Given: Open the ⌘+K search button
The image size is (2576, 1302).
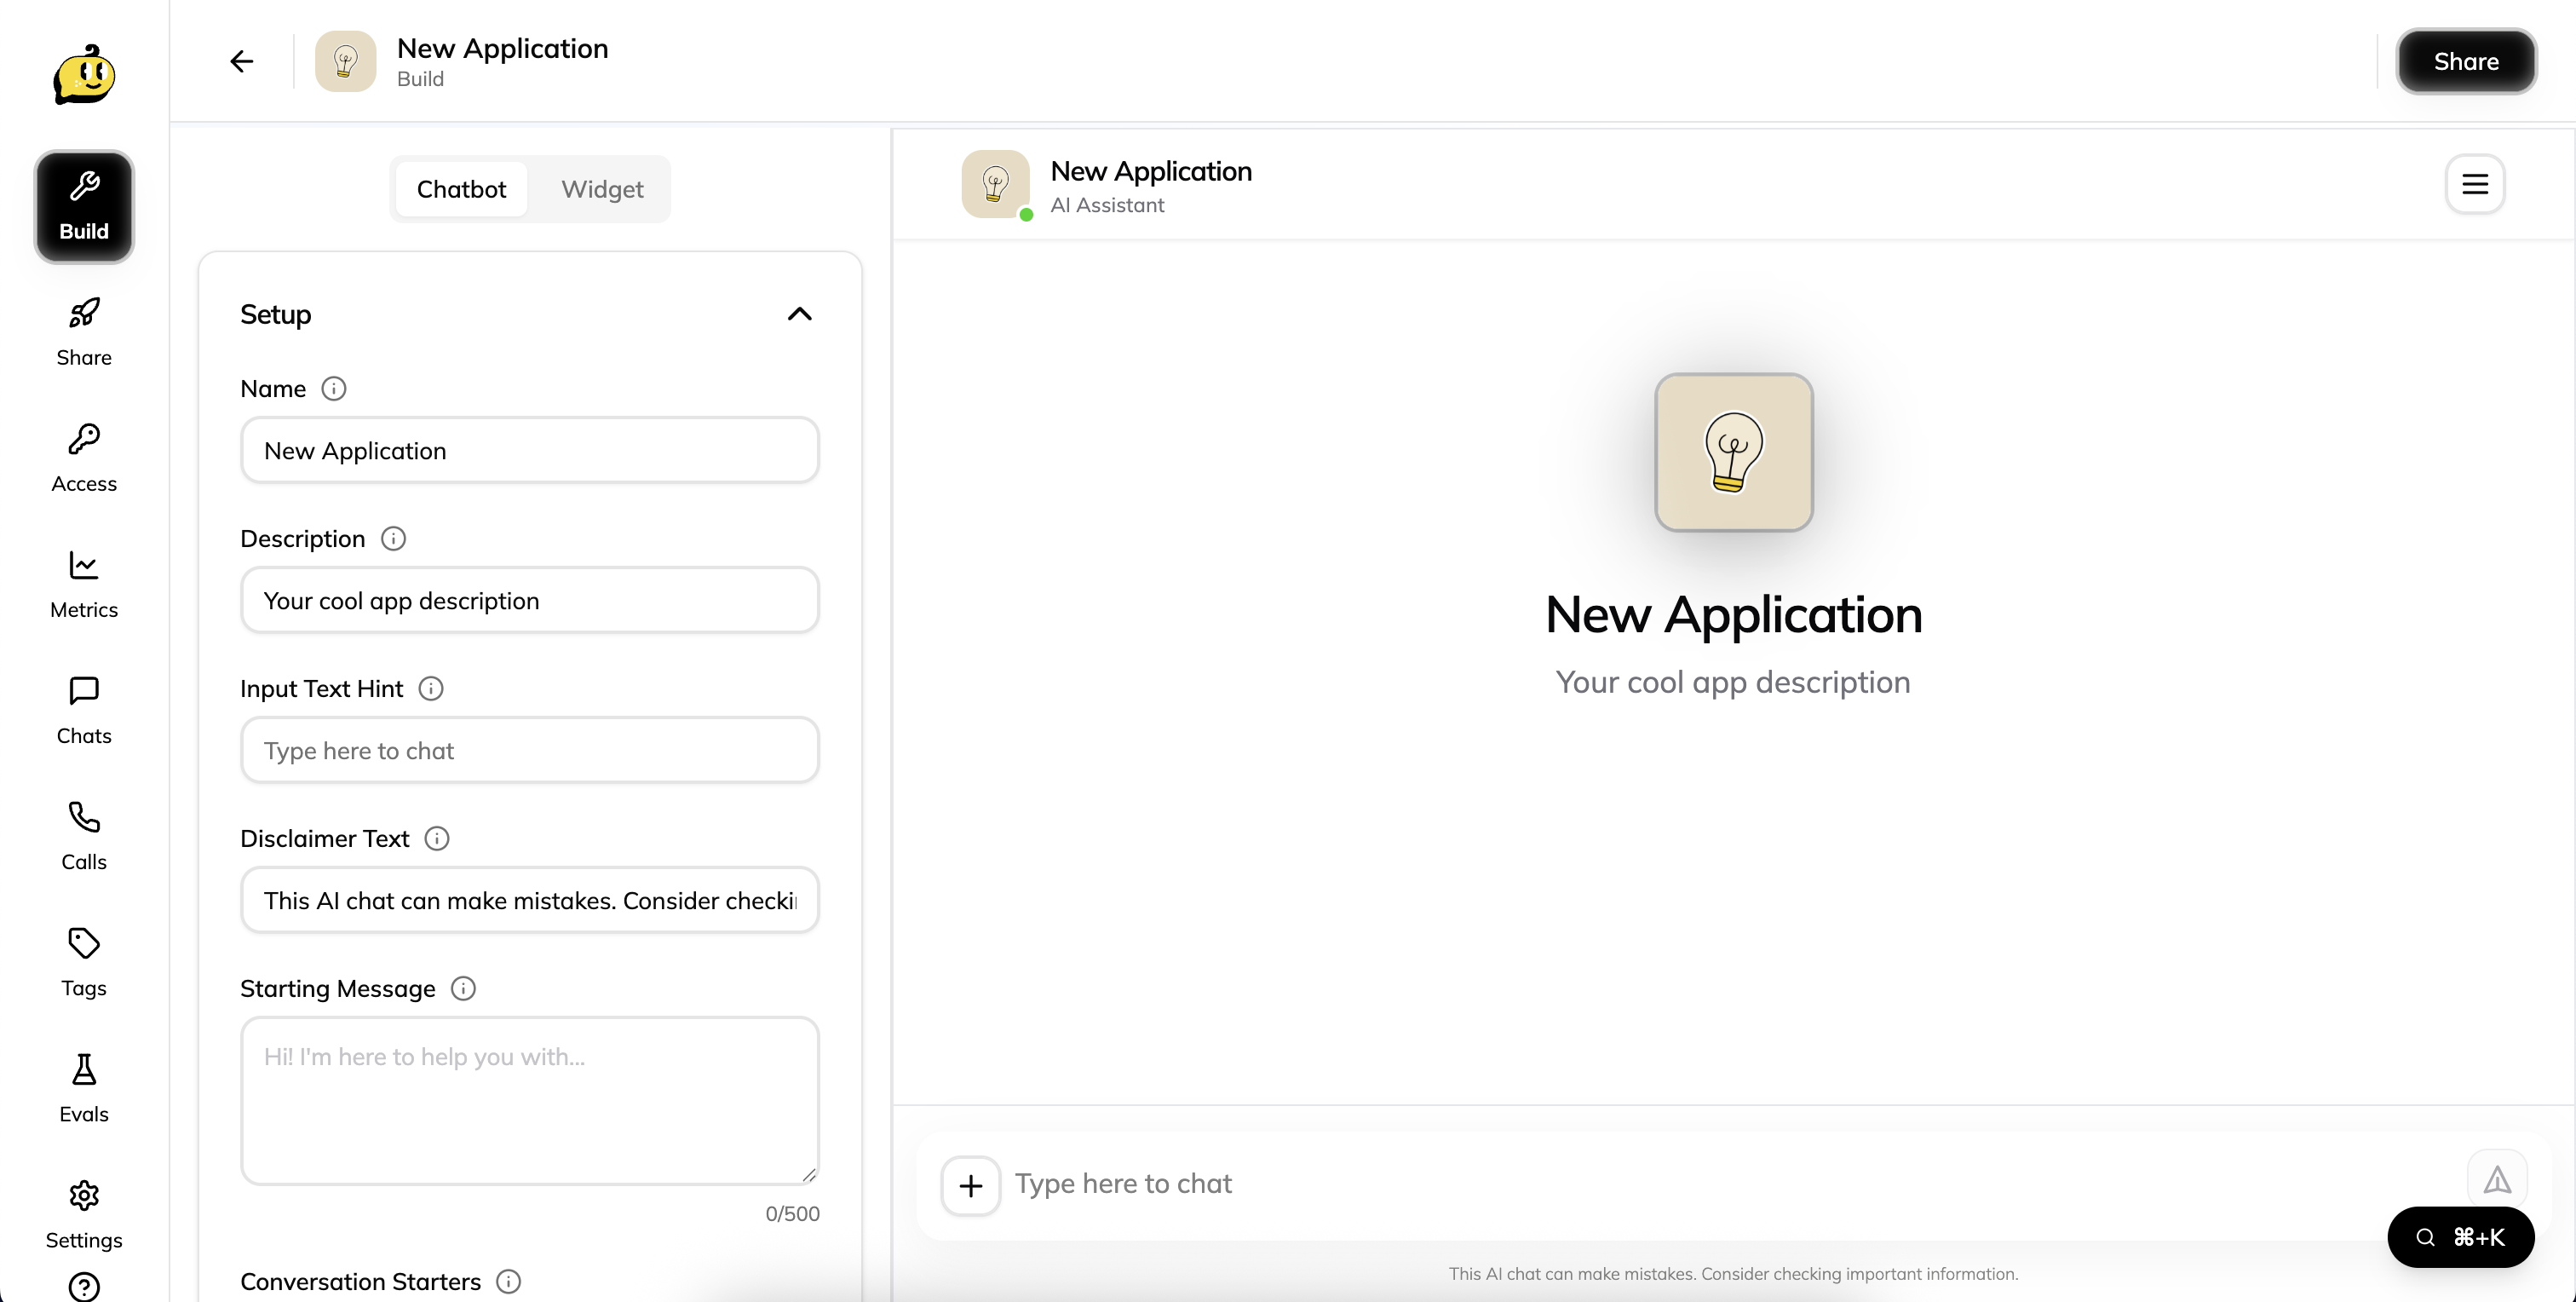Looking at the screenshot, I should [x=2460, y=1238].
